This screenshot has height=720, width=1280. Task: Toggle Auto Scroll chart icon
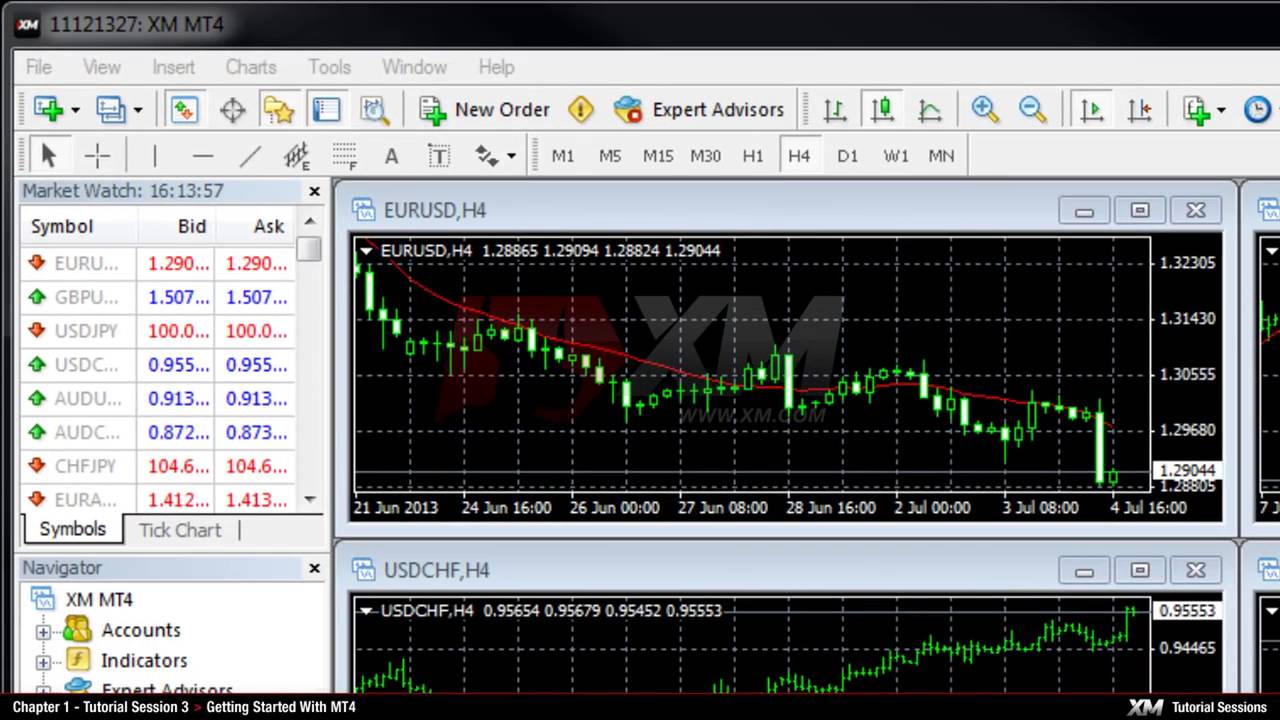pos(1091,109)
